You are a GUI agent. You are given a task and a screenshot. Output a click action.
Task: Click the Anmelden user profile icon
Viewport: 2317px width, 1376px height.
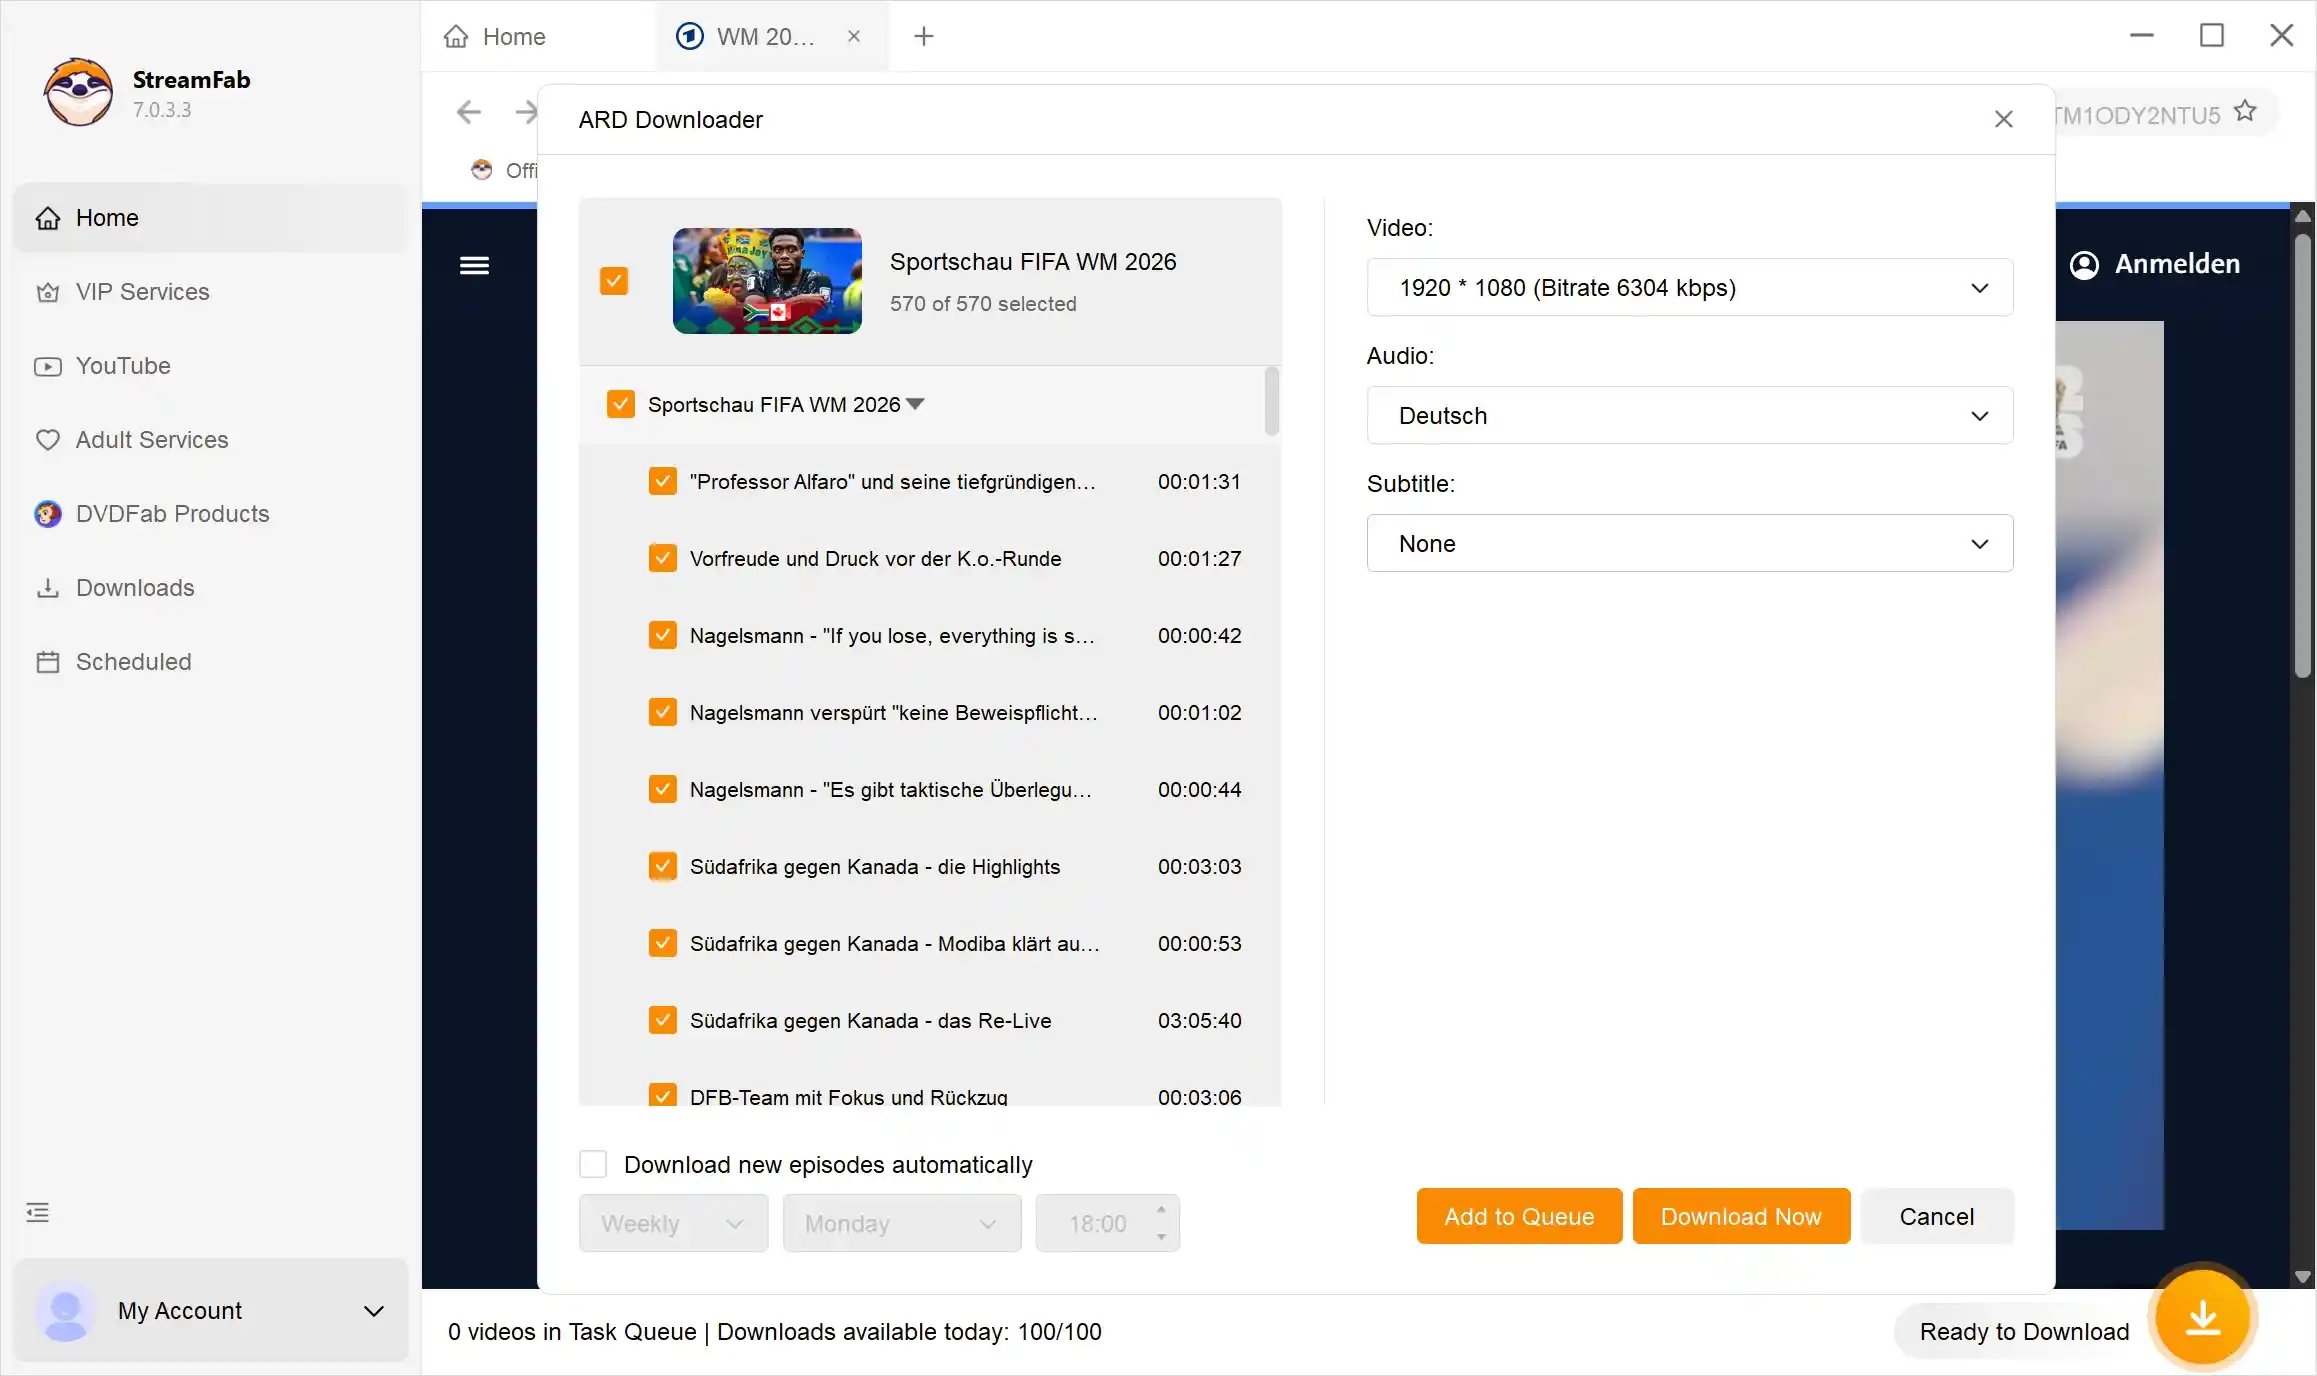click(2084, 265)
